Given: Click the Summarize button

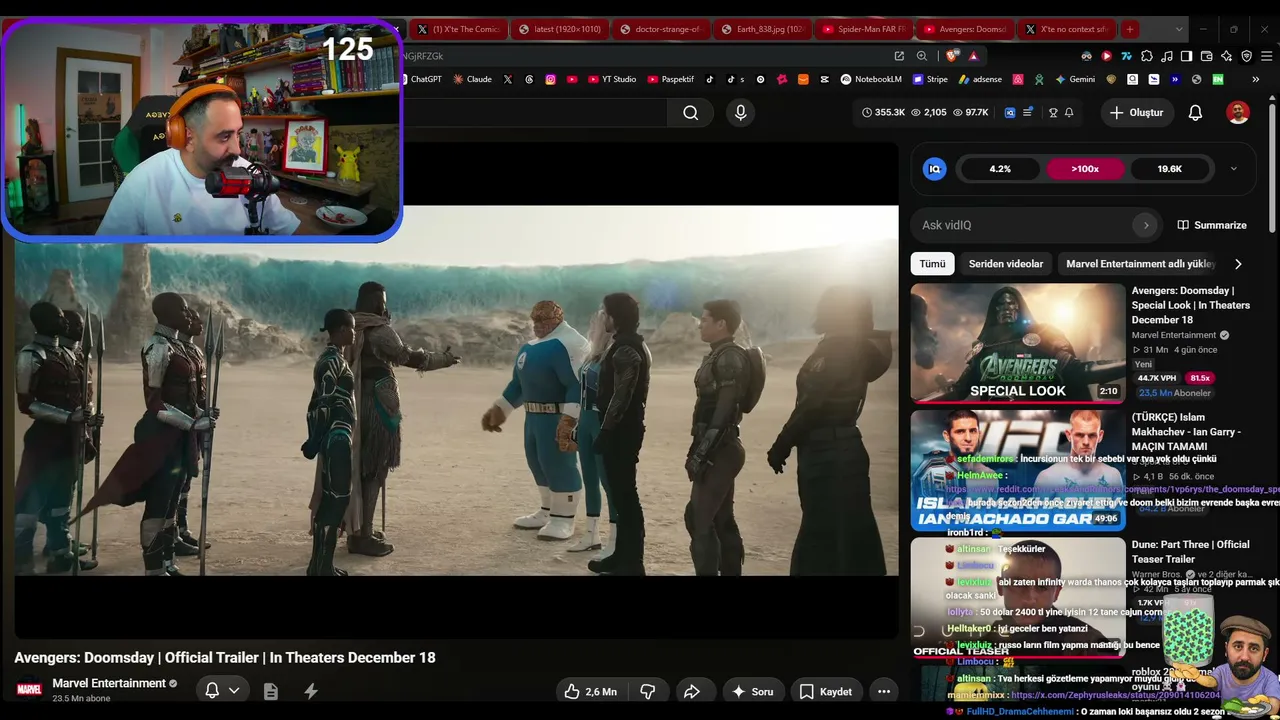Looking at the screenshot, I should pyautogui.click(x=1212, y=225).
